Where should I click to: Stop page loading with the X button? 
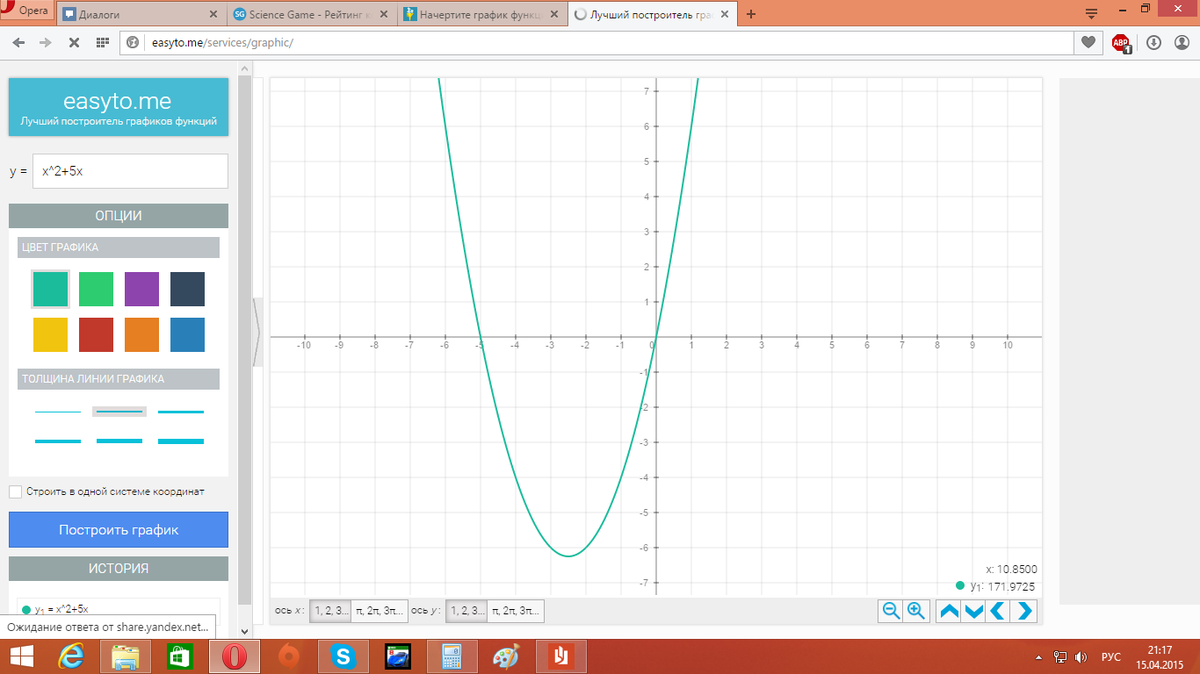pyautogui.click(x=74, y=43)
